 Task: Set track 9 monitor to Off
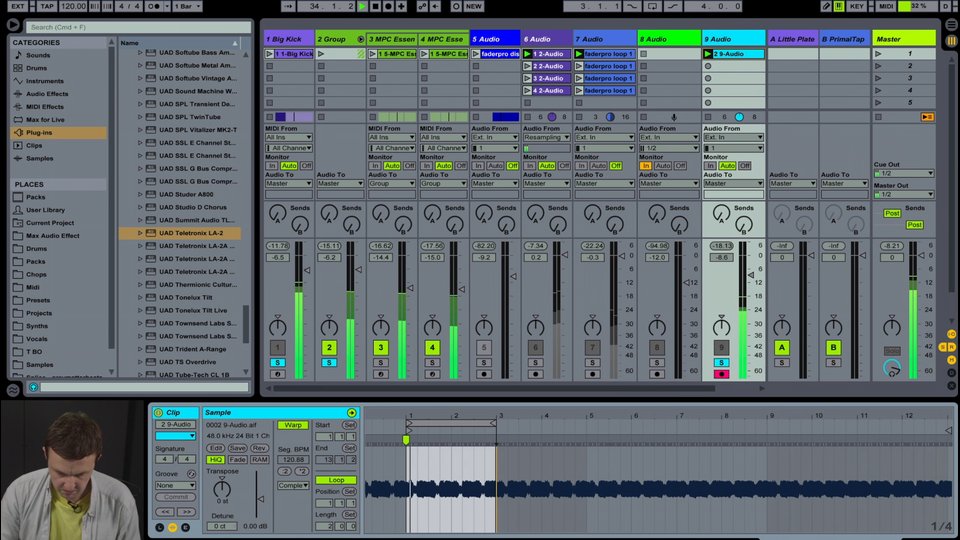[744, 166]
